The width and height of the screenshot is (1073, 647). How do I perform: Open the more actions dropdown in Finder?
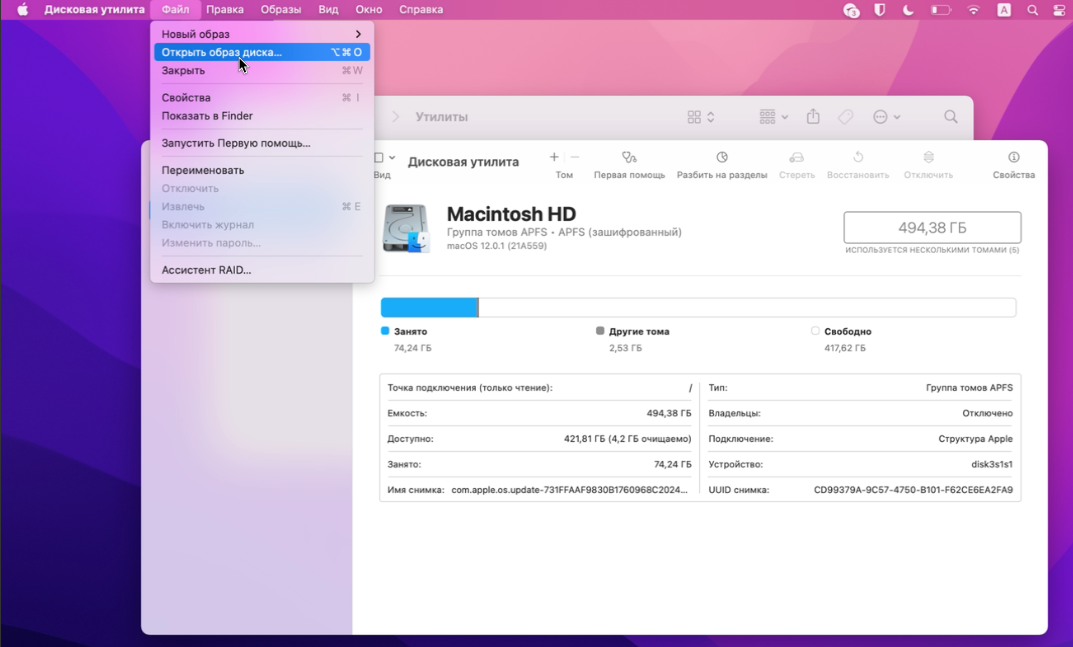[x=886, y=117]
